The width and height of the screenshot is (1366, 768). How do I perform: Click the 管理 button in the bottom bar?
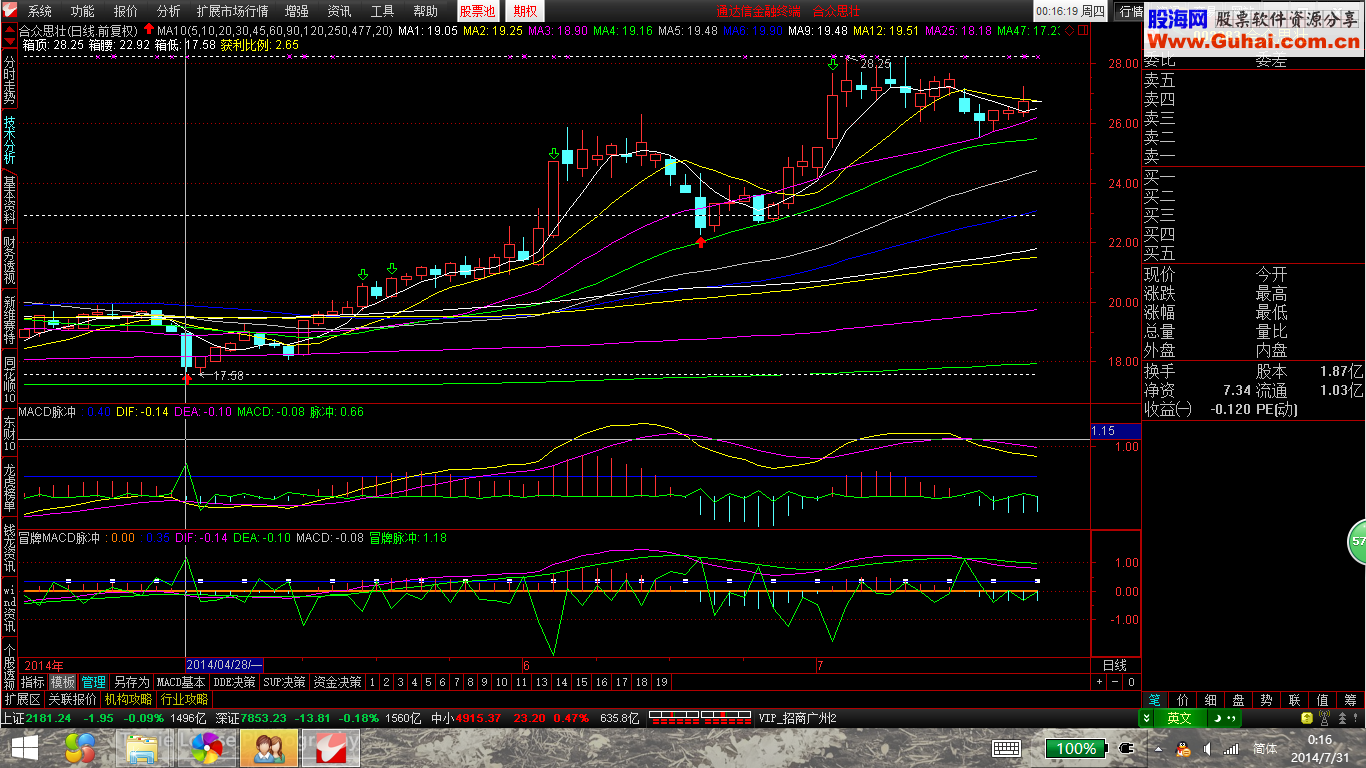click(94, 682)
